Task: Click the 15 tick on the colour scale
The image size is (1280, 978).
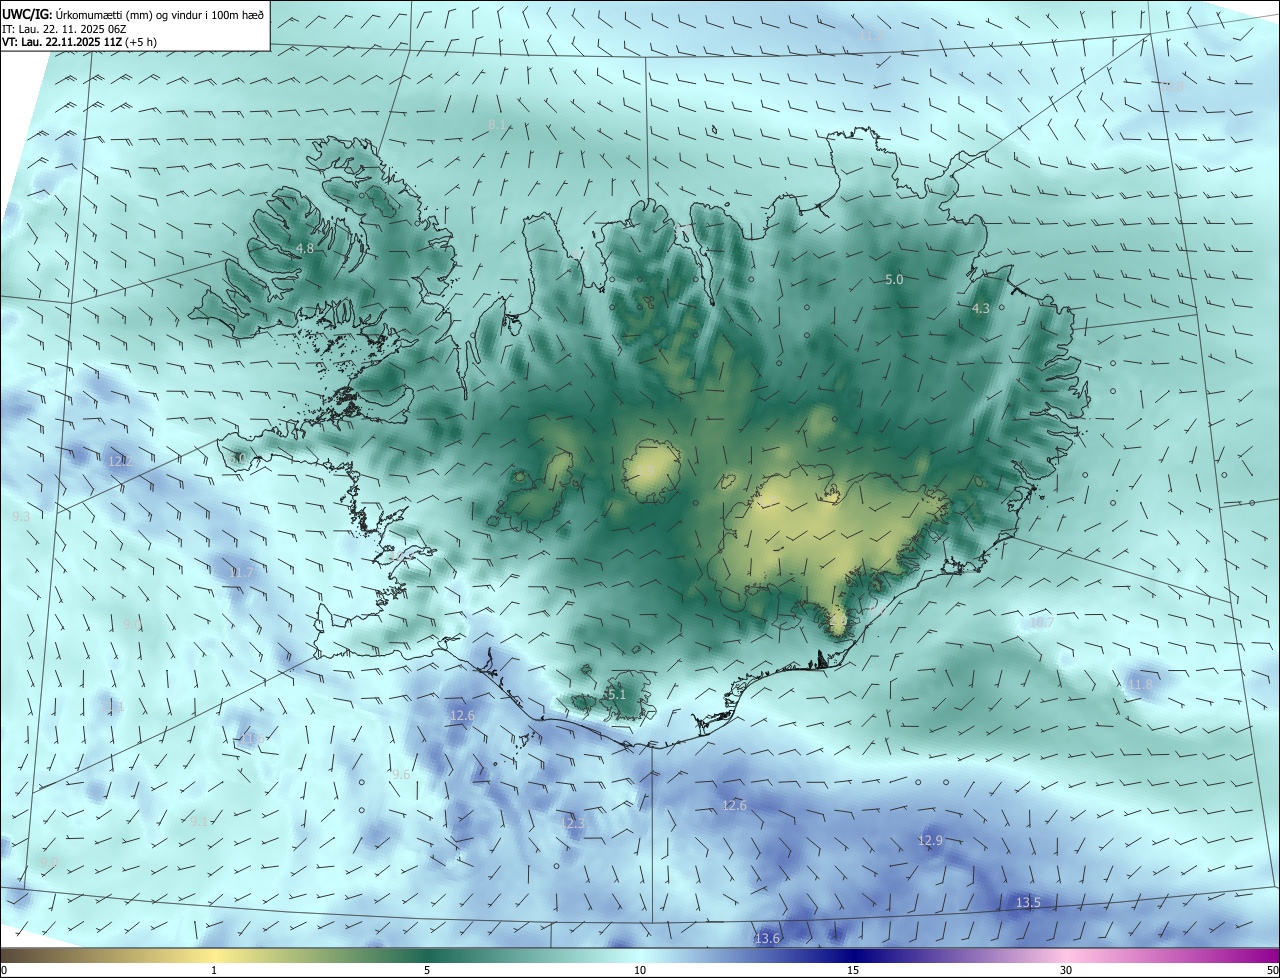Action: (x=853, y=970)
